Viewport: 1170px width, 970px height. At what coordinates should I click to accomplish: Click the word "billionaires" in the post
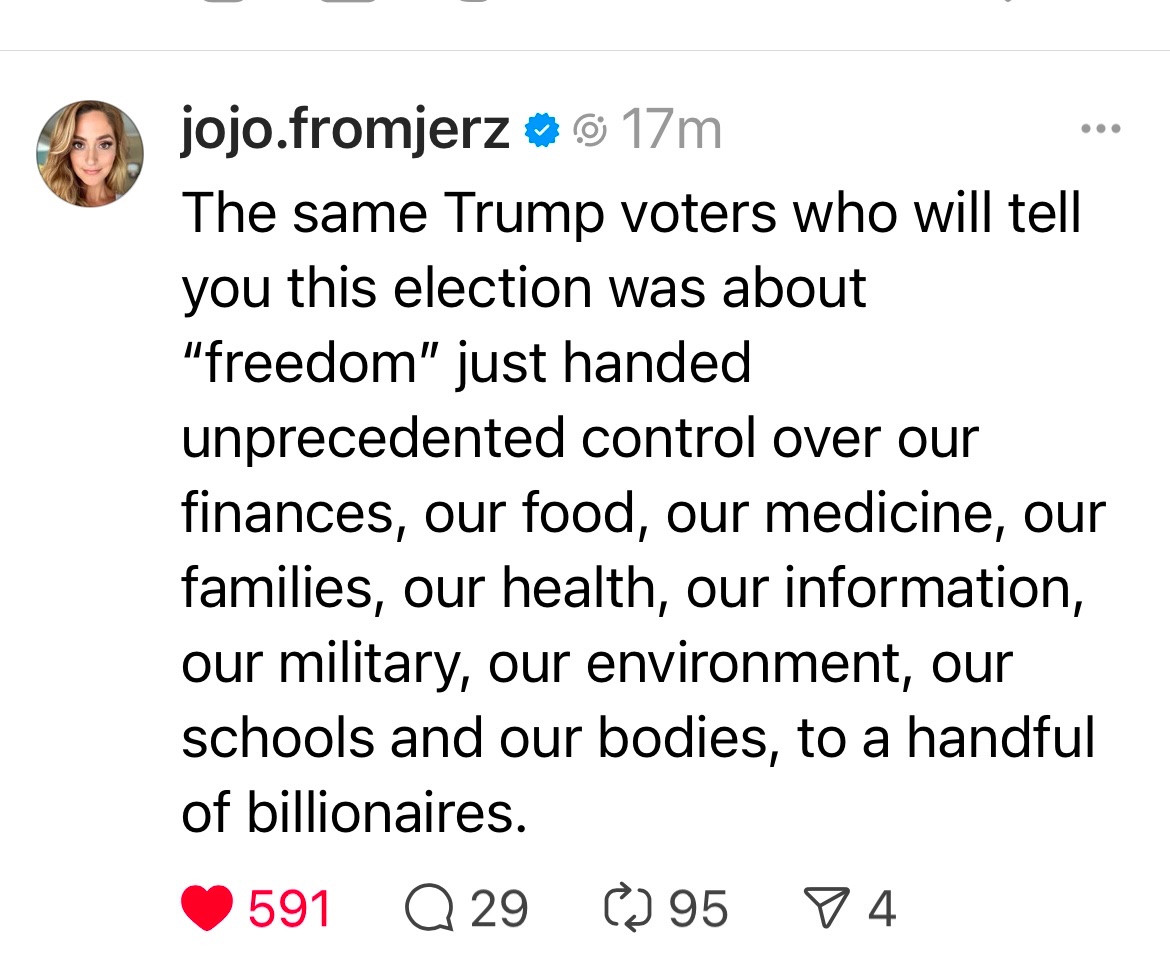[x=386, y=813]
